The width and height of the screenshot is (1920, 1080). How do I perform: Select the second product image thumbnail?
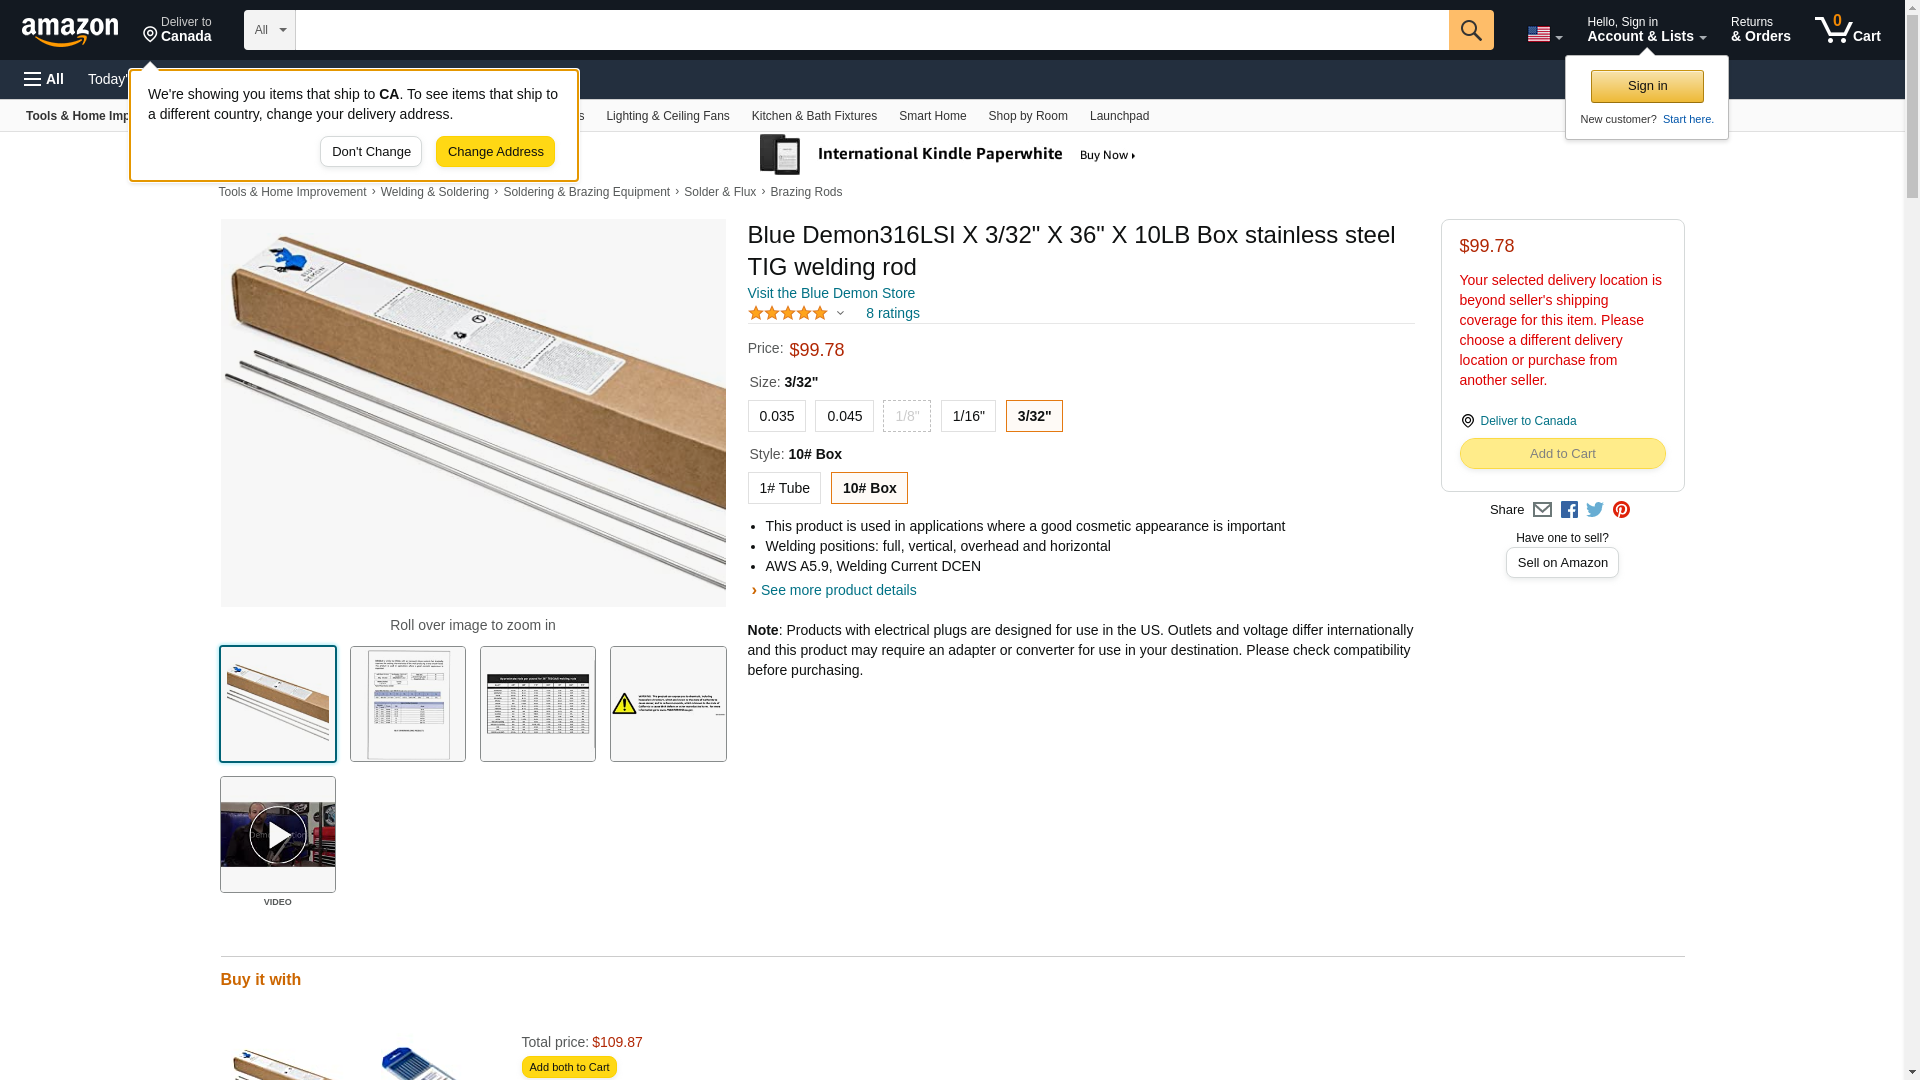coord(408,704)
